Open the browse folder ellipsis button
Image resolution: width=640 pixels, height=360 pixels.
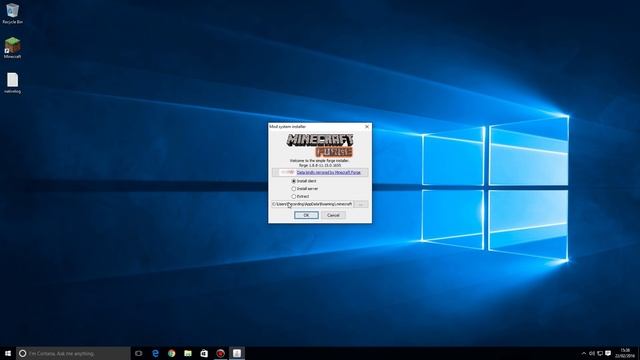point(361,204)
